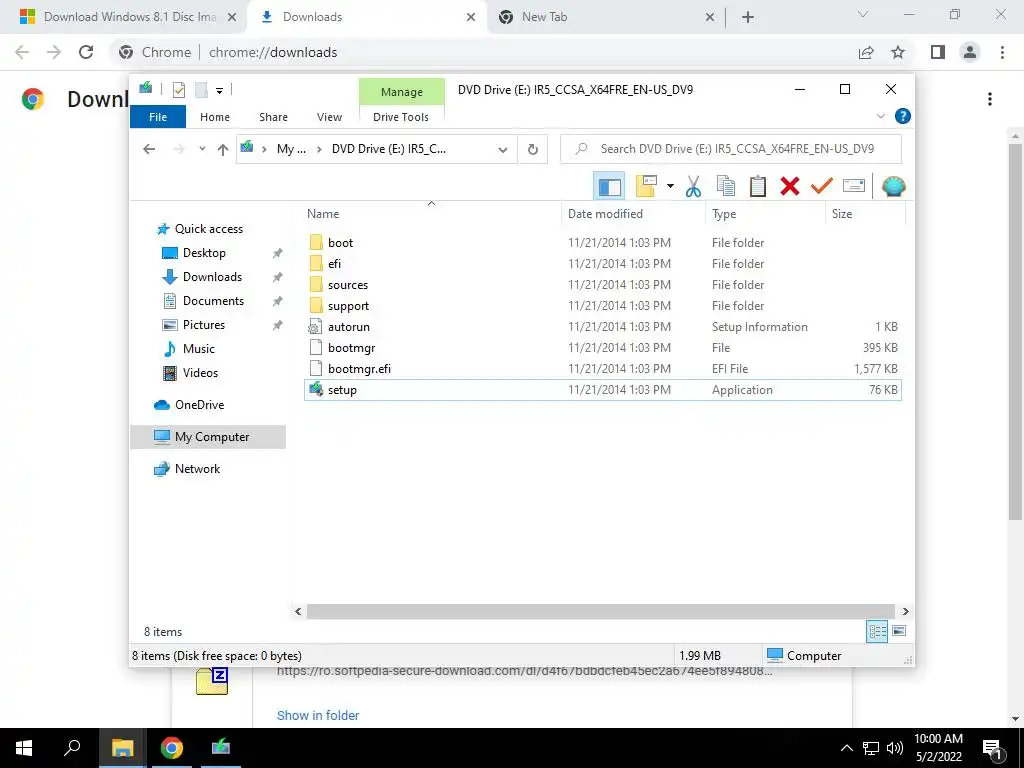
Task: Open OneDrive in navigation pane
Action: click(199, 405)
